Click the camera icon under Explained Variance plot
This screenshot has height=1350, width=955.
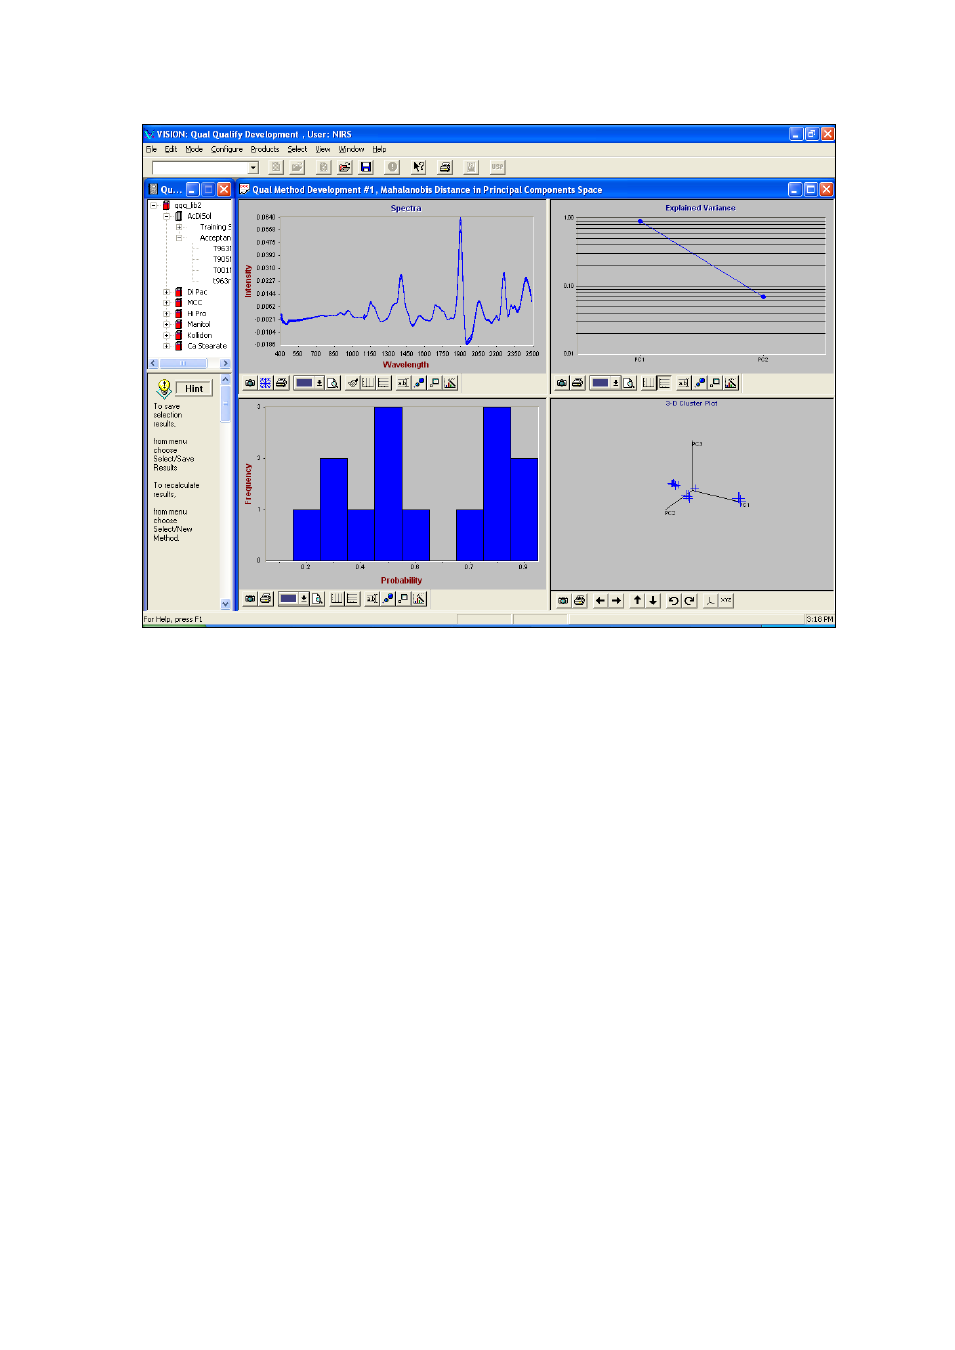(562, 383)
